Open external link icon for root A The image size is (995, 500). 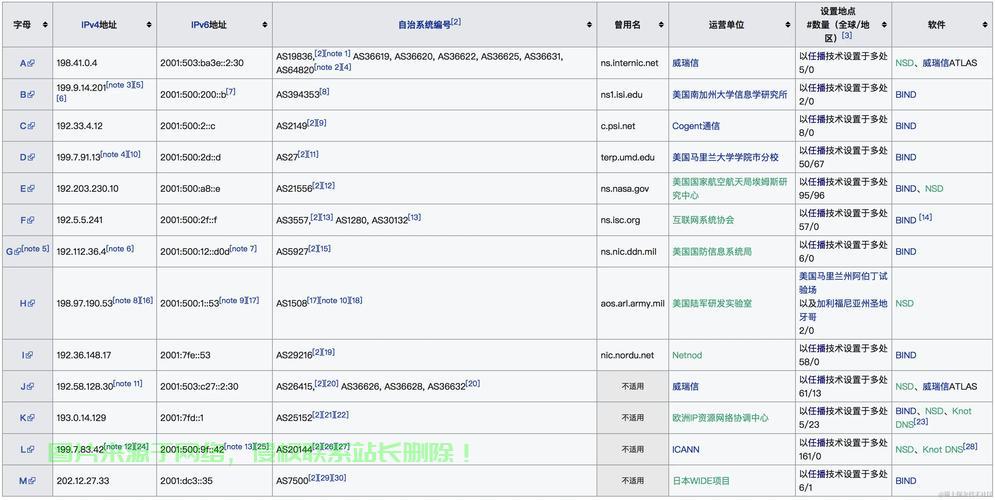point(31,63)
